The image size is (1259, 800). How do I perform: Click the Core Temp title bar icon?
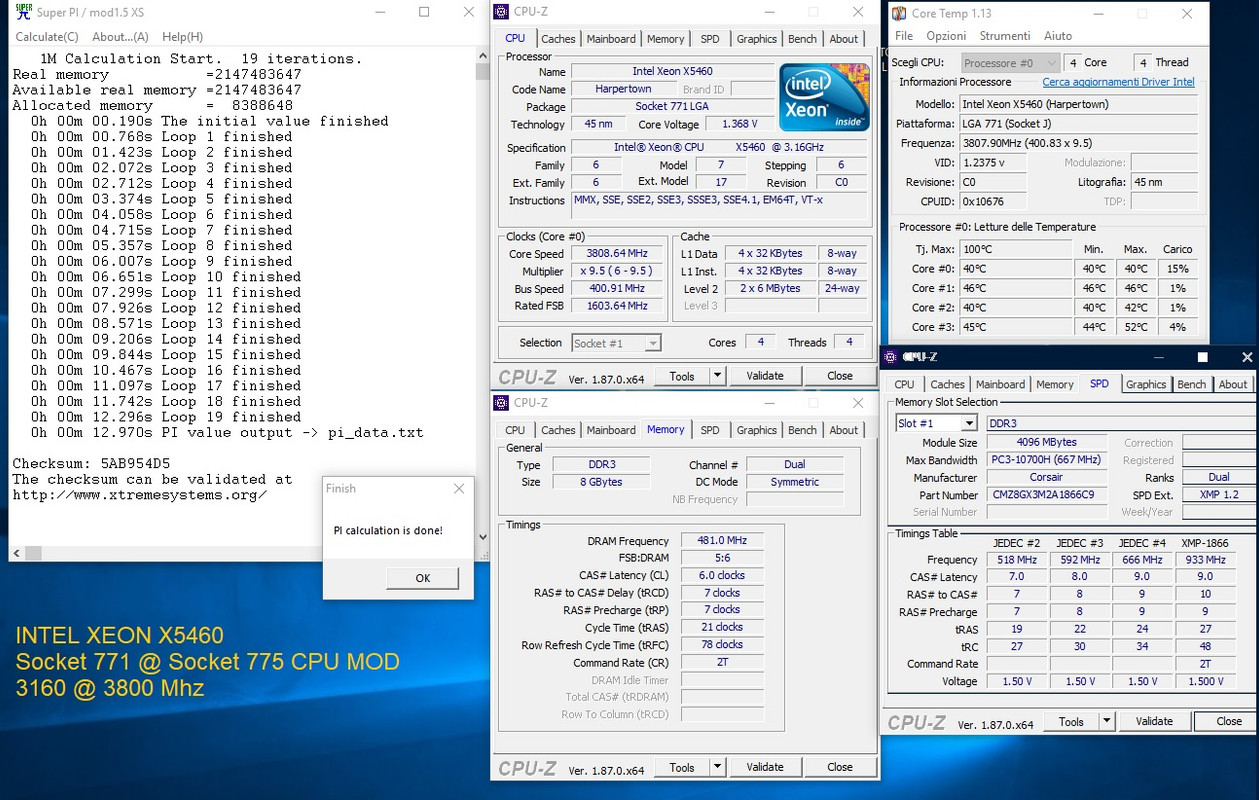[x=899, y=13]
